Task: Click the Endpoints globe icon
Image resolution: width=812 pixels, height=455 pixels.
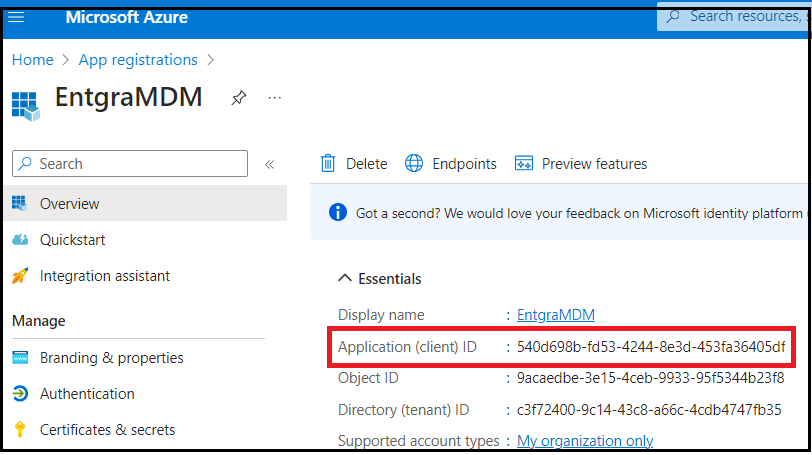Action: tap(414, 163)
